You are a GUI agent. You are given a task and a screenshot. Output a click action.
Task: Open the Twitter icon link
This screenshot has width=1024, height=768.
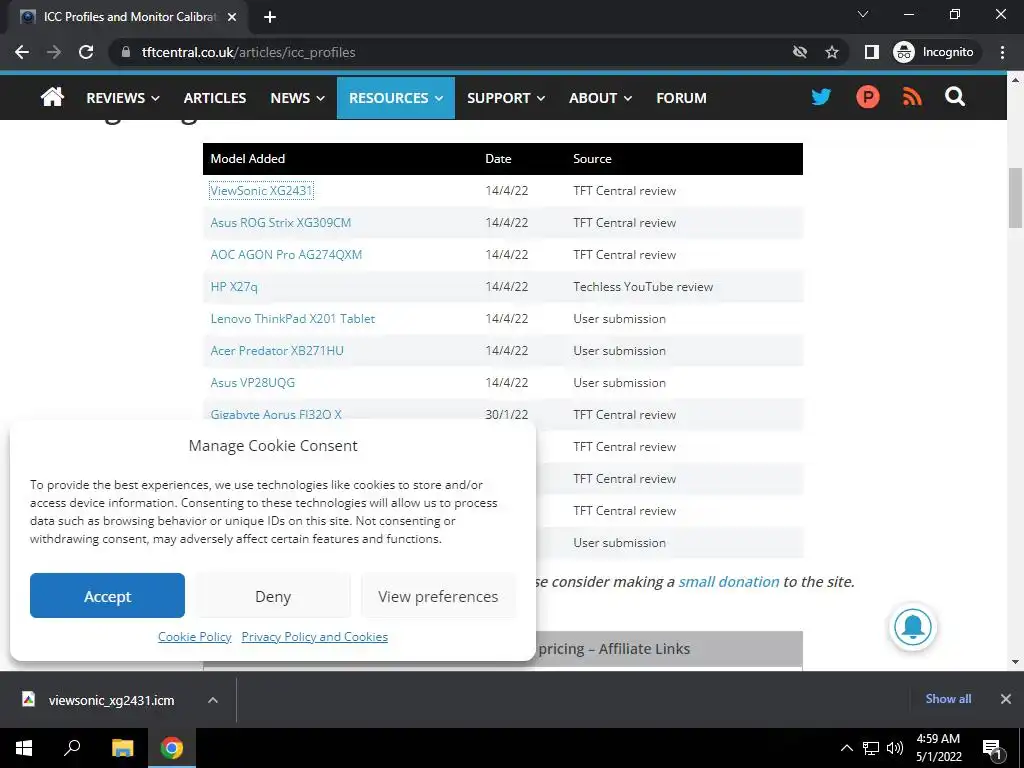tap(821, 97)
